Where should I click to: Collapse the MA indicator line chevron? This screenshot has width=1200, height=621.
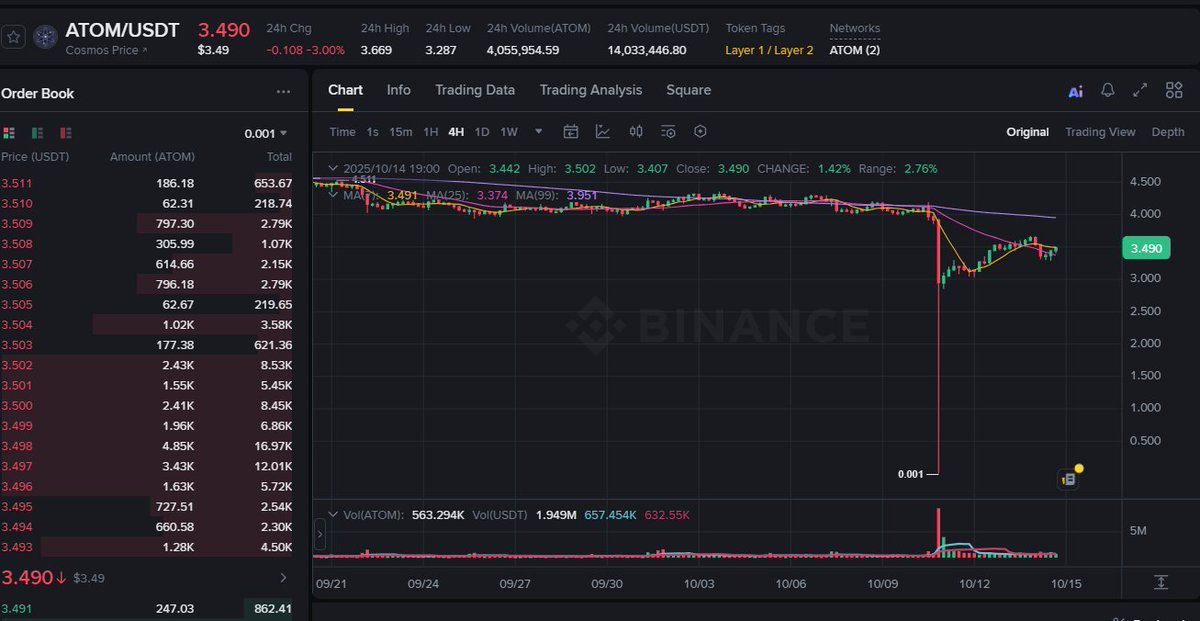[333, 194]
